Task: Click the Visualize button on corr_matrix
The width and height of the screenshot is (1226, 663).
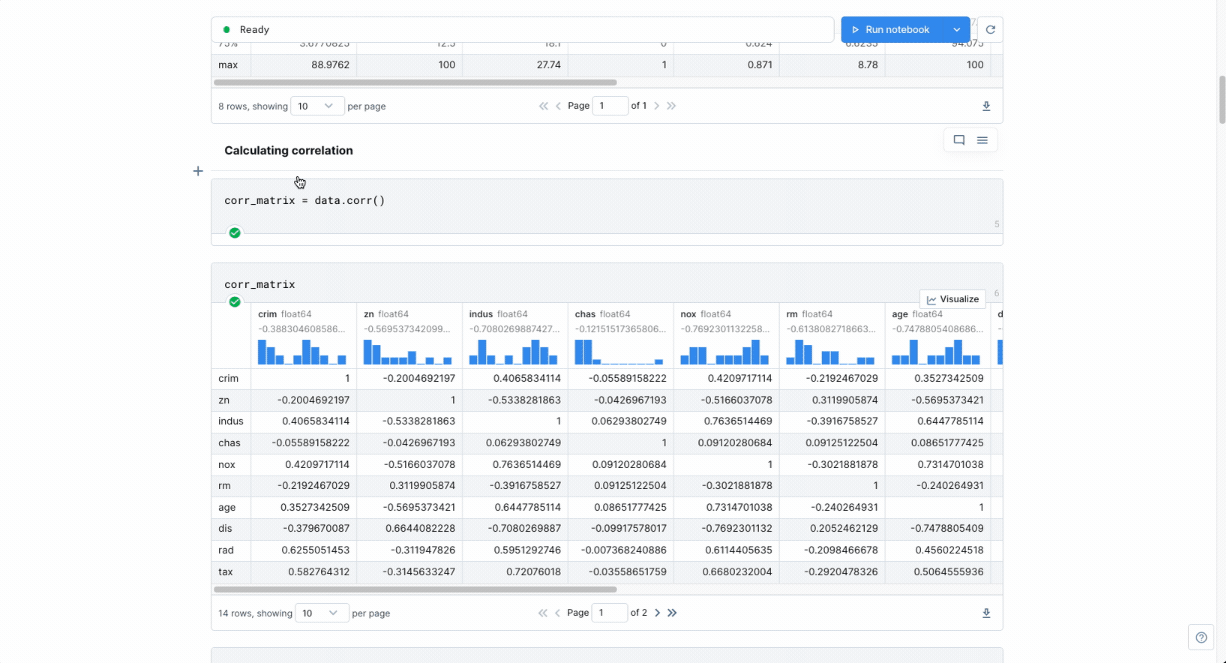Action: (x=953, y=299)
